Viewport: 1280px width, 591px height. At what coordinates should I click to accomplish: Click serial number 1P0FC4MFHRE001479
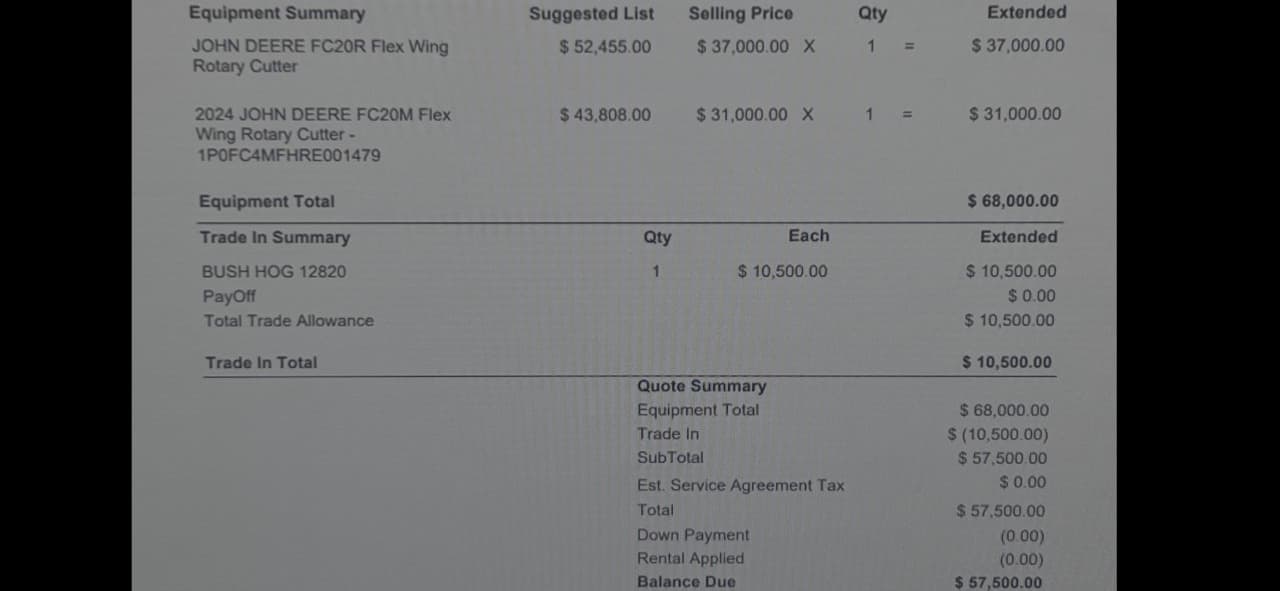click(x=288, y=155)
